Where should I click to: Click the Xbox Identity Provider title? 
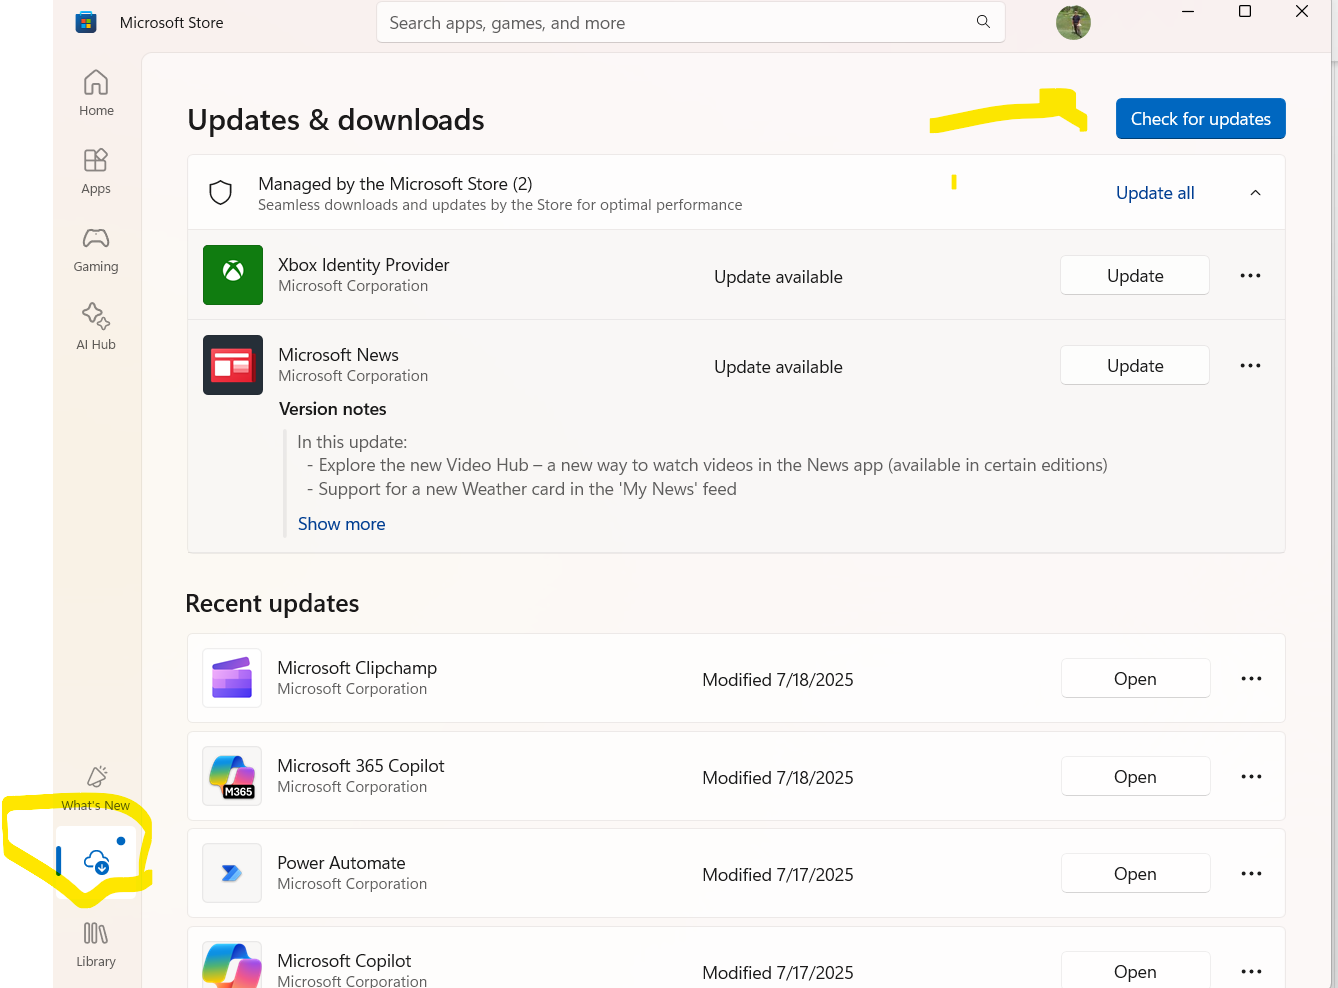(x=364, y=264)
